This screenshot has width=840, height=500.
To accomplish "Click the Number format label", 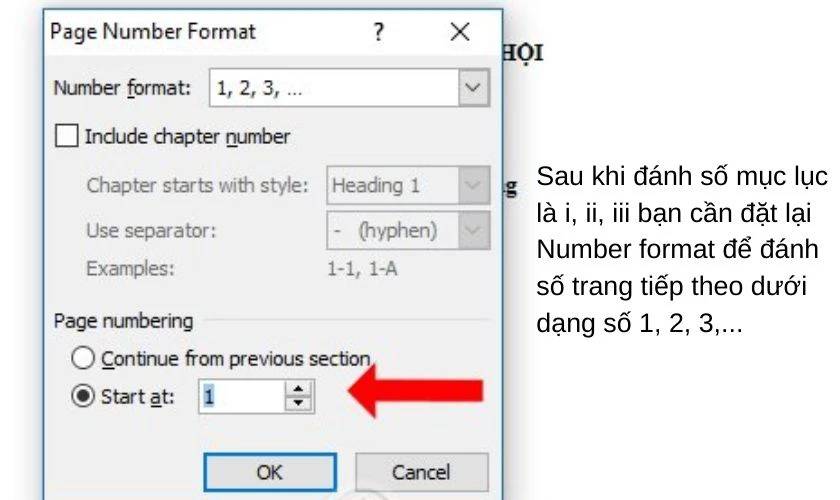I will 122,88.
